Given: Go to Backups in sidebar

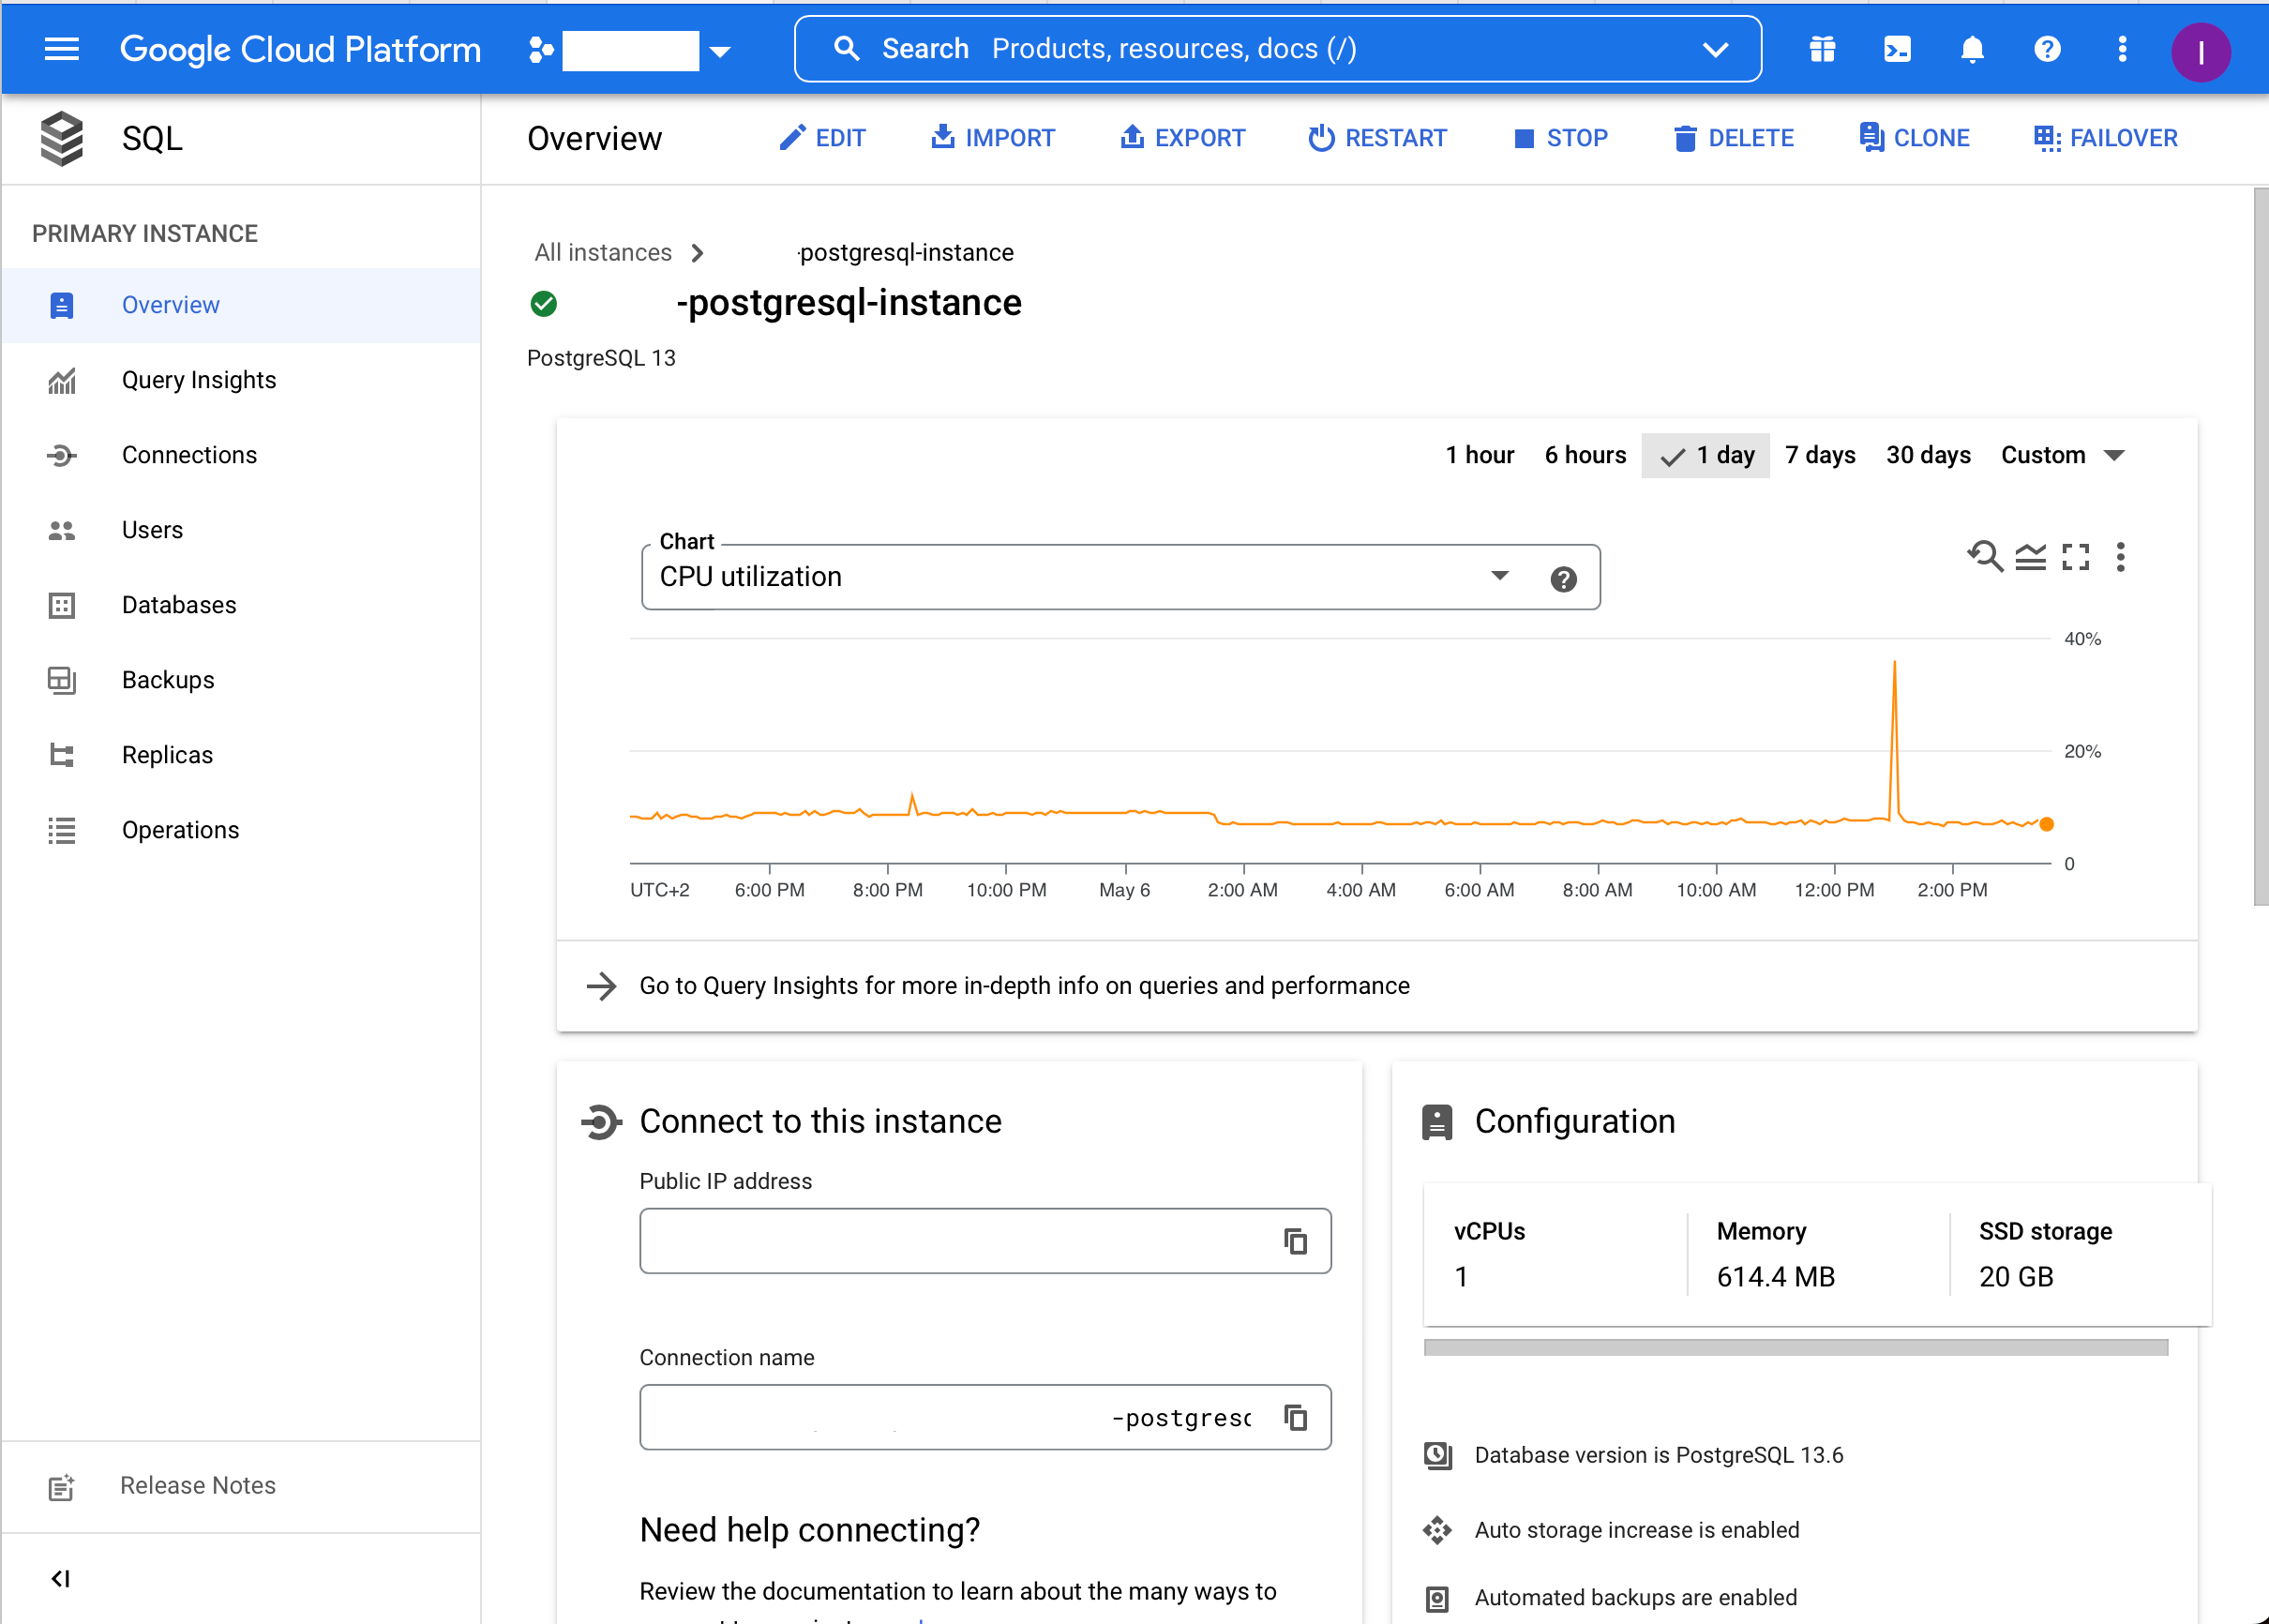Looking at the screenshot, I should pyautogui.click(x=168, y=680).
